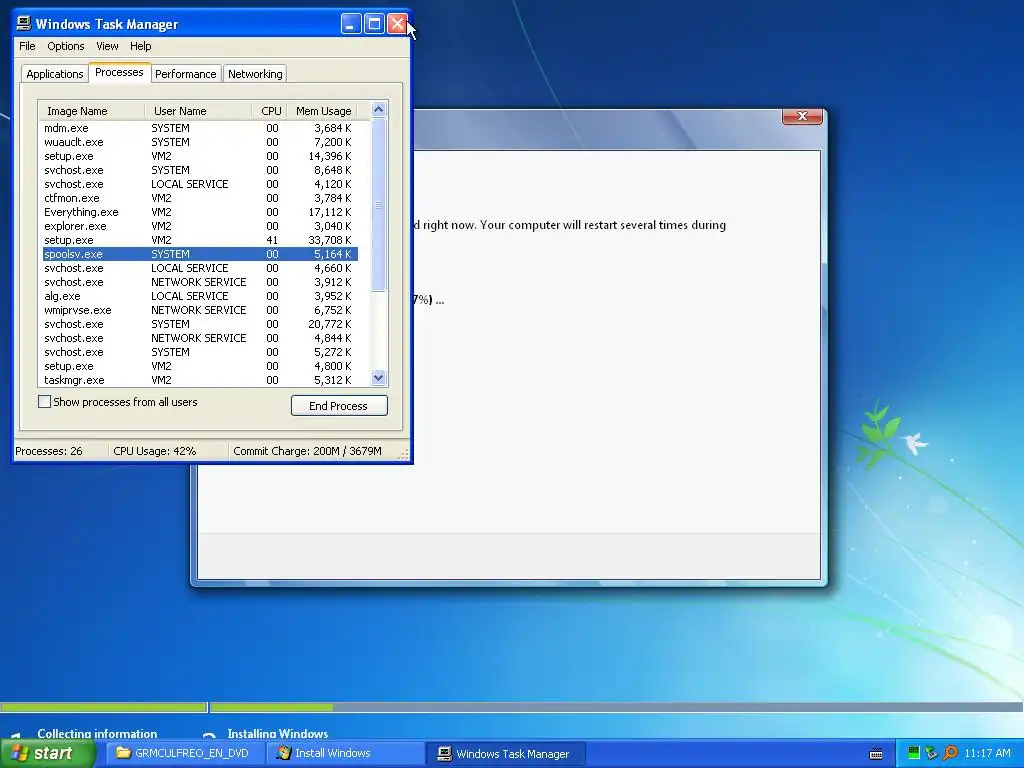Sort by Mem Usage column header
Image resolution: width=1024 pixels, height=768 pixels.
coord(323,110)
